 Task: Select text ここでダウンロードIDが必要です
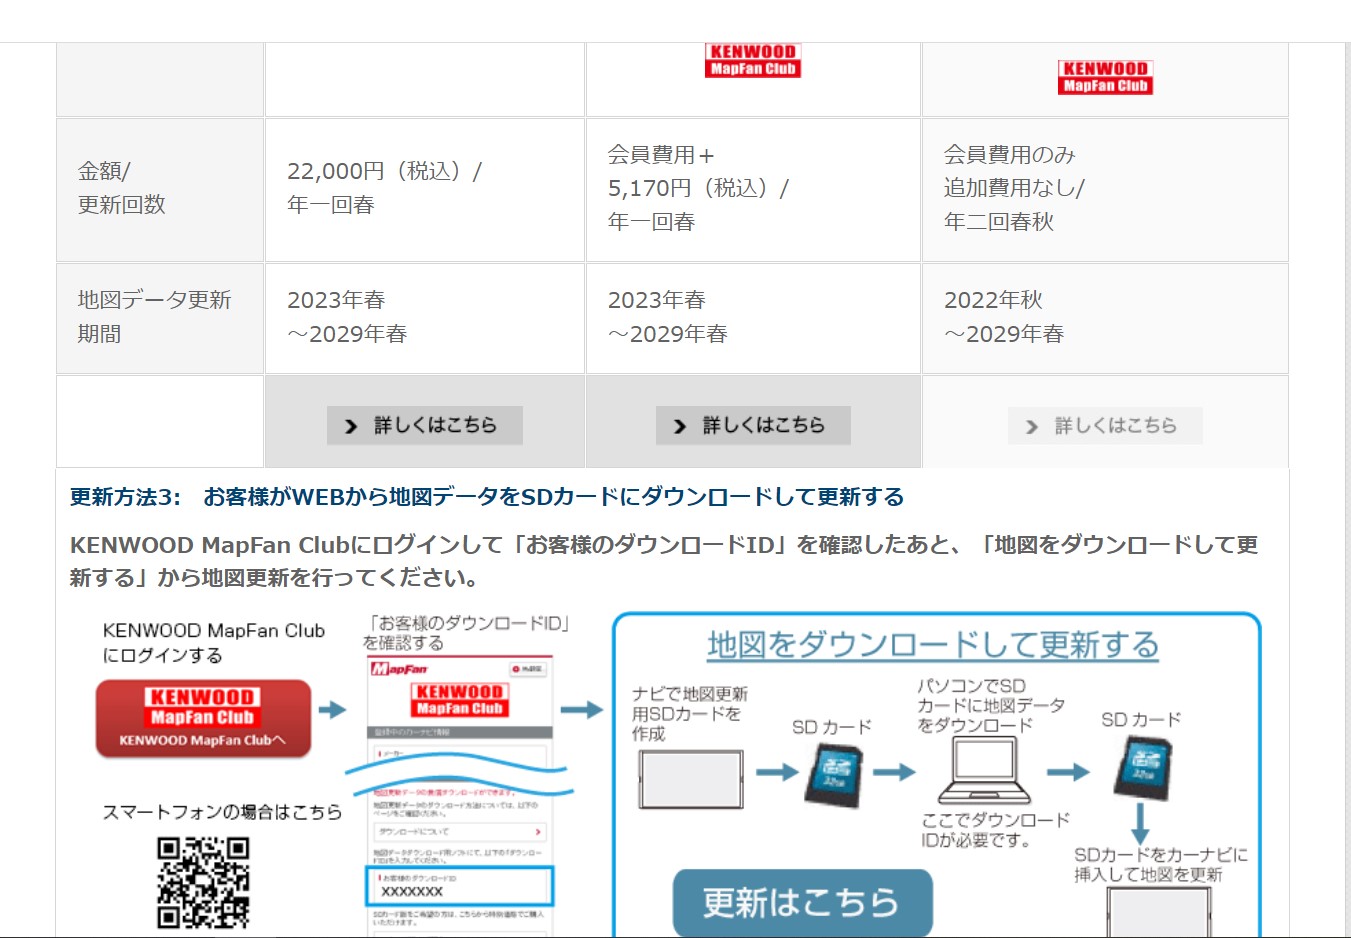pyautogui.click(x=995, y=830)
